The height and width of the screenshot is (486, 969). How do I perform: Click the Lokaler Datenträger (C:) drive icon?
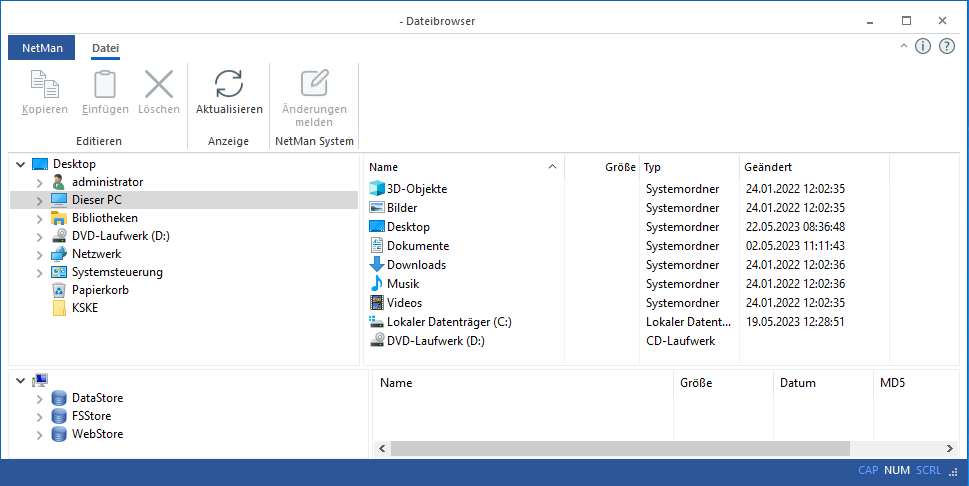(x=376, y=322)
